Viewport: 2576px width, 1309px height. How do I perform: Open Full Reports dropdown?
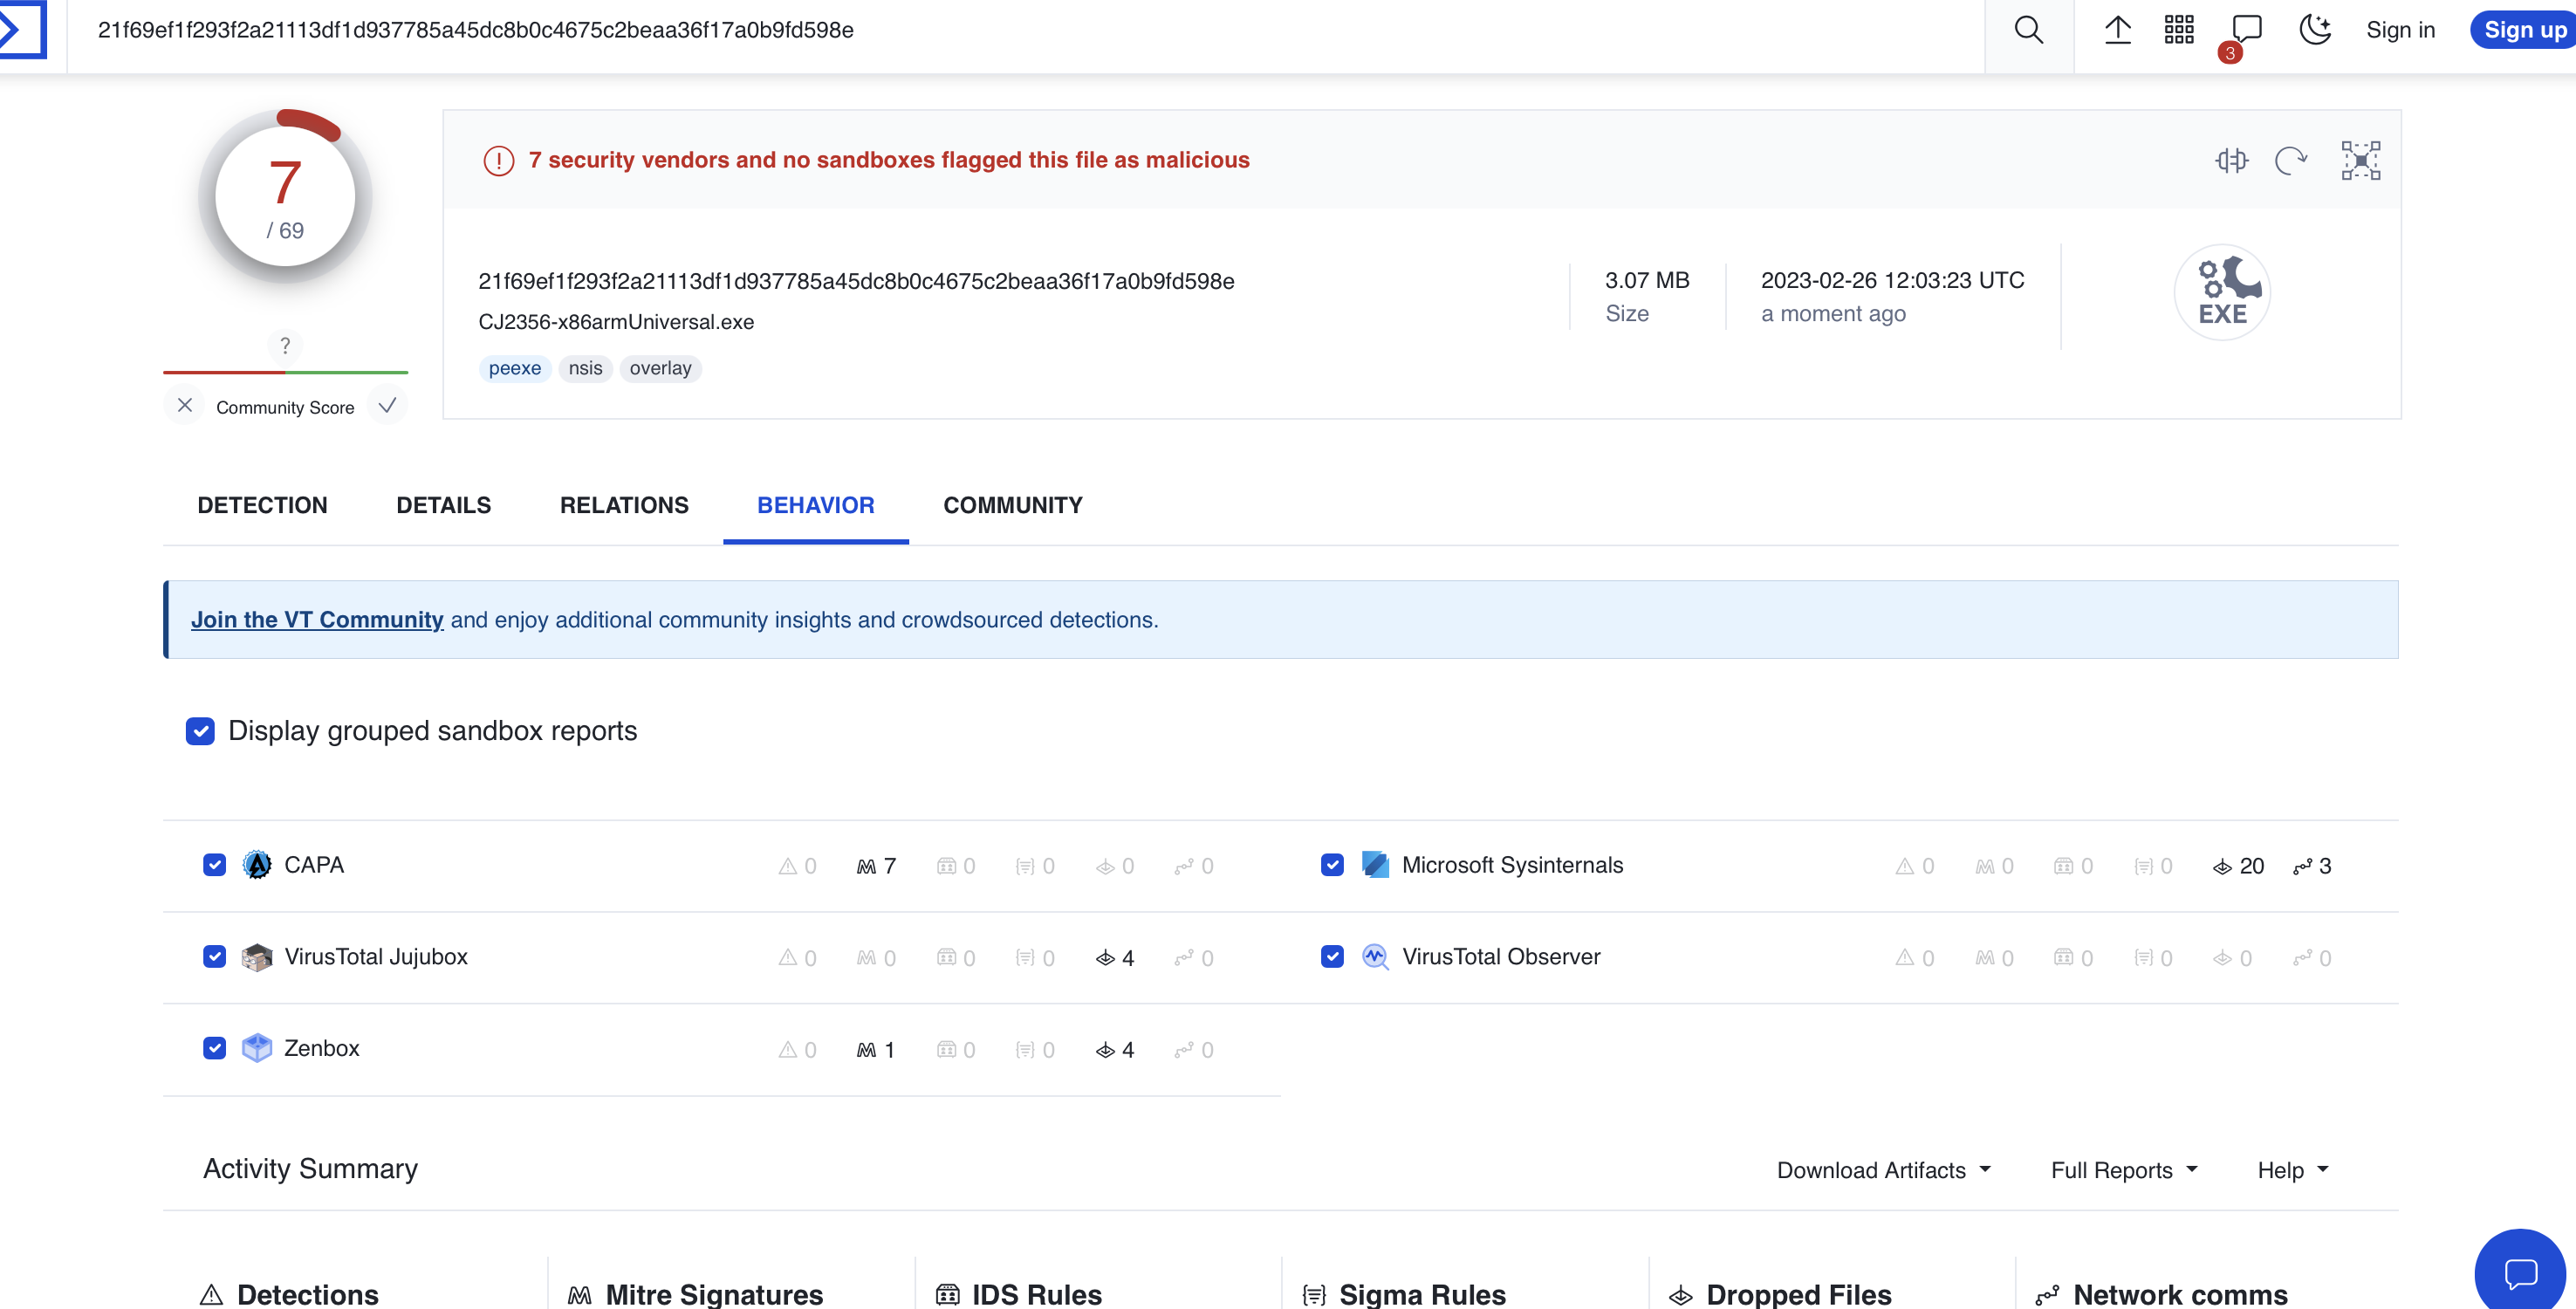[2124, 1170]
